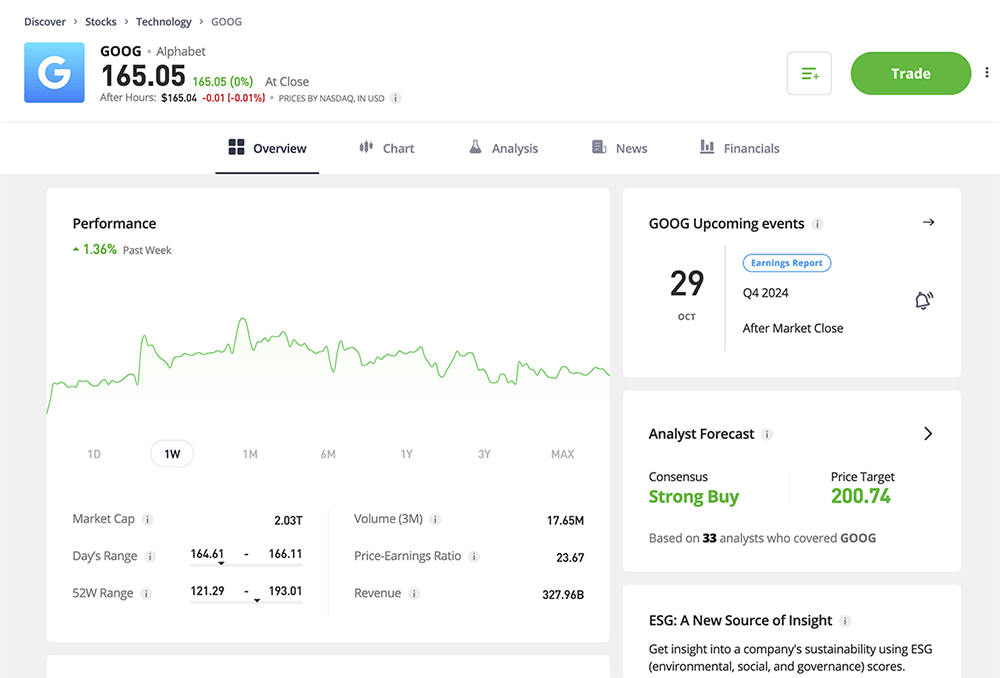Image resolution: width=1000 pixels, height=678 pixels.
Task: Click the green Trade button
Action: click(x=910, y=73)
